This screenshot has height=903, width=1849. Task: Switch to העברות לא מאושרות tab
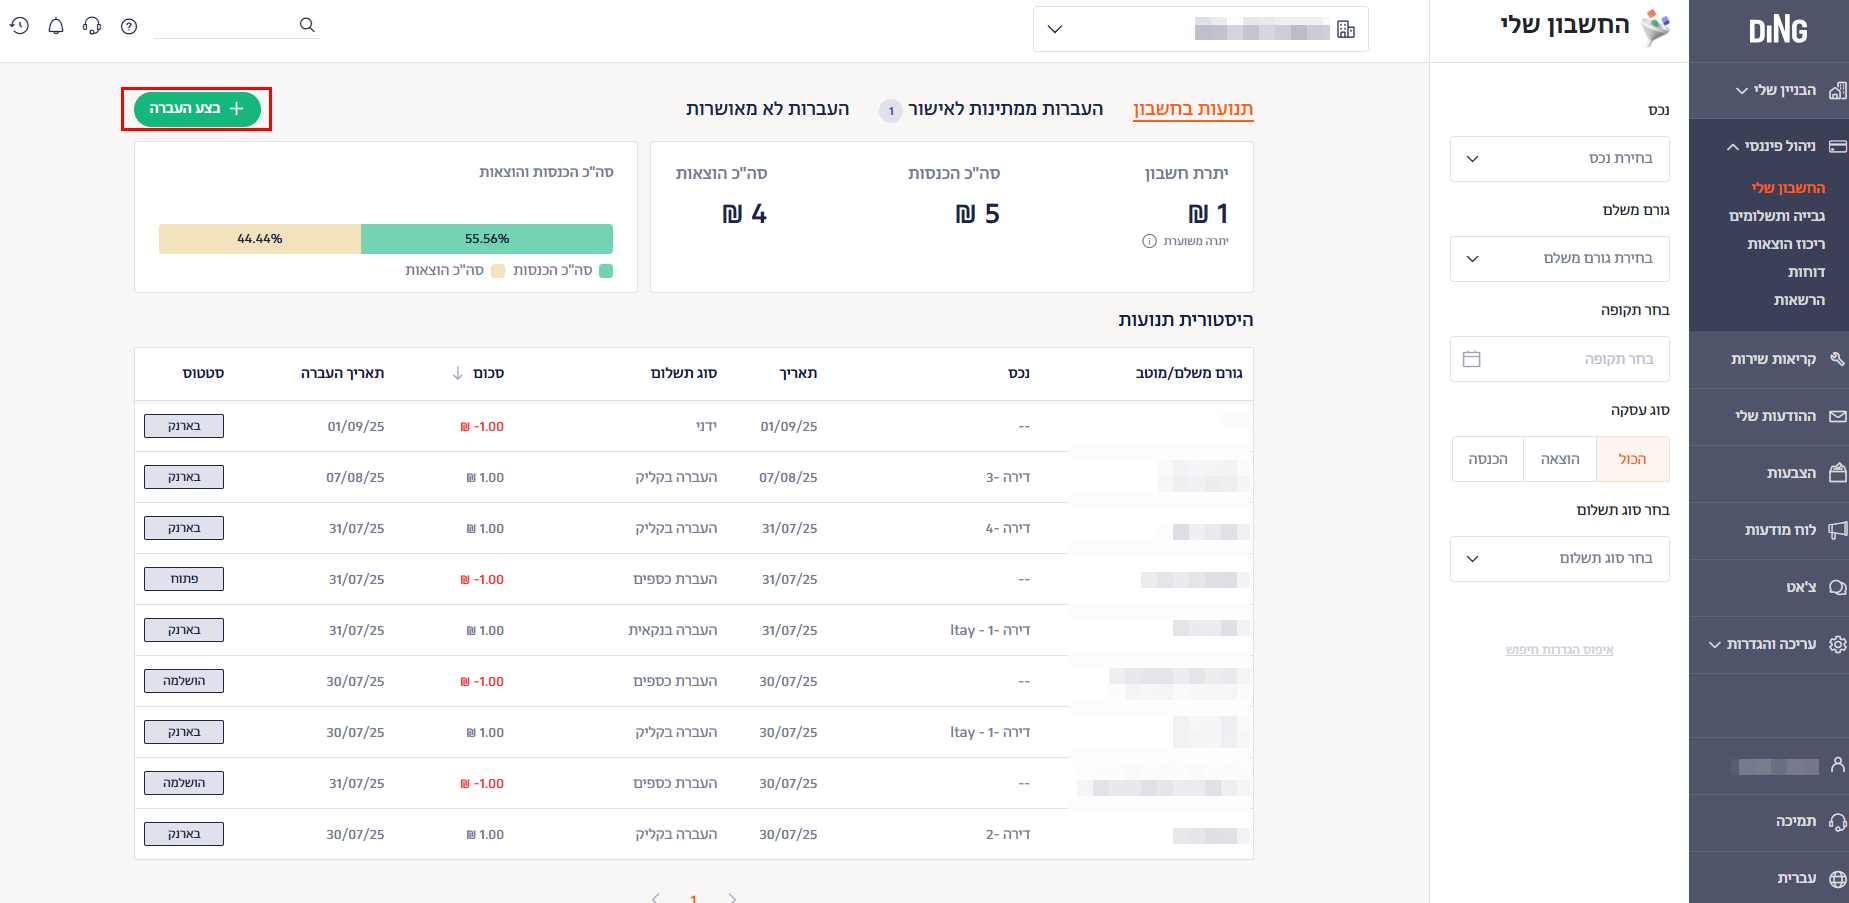click(767, 109)
